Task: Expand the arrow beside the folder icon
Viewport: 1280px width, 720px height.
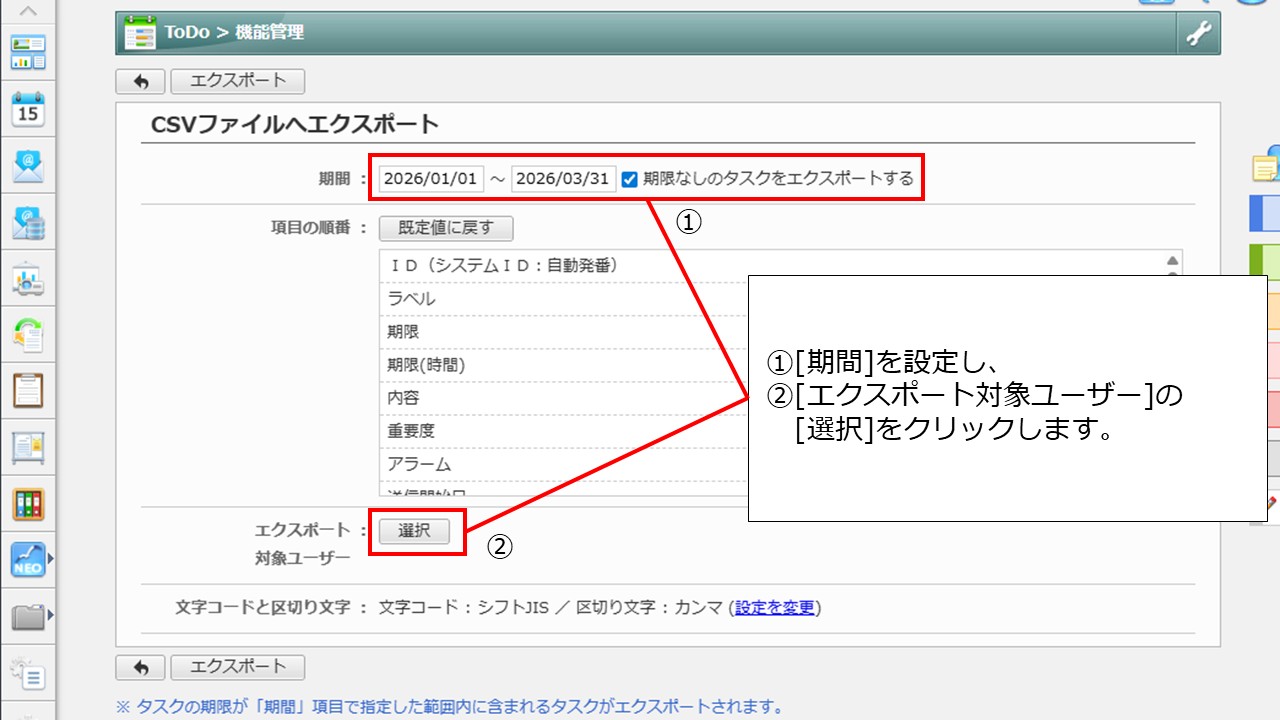Action: point(50,614)
